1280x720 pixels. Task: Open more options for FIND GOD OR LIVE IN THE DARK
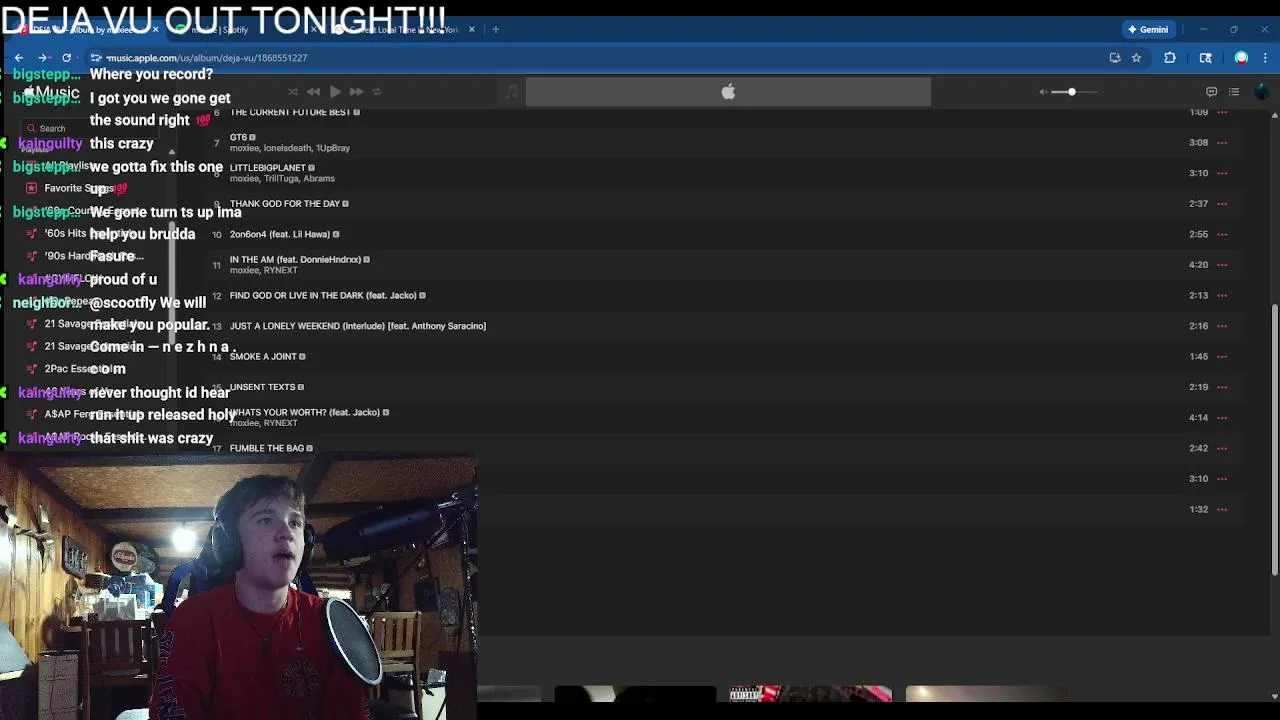(1222, 295)
